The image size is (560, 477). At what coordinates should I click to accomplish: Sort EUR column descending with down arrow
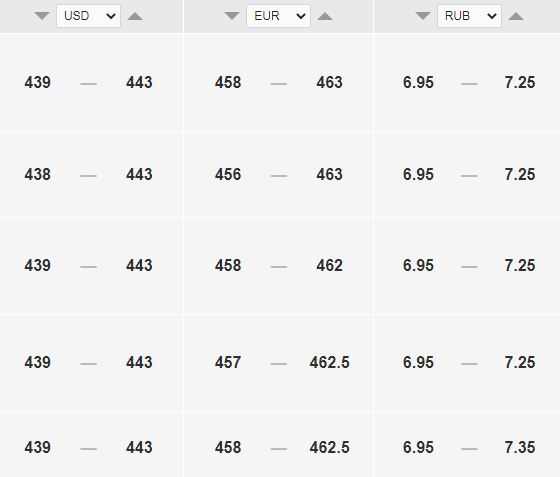[232, 16]
